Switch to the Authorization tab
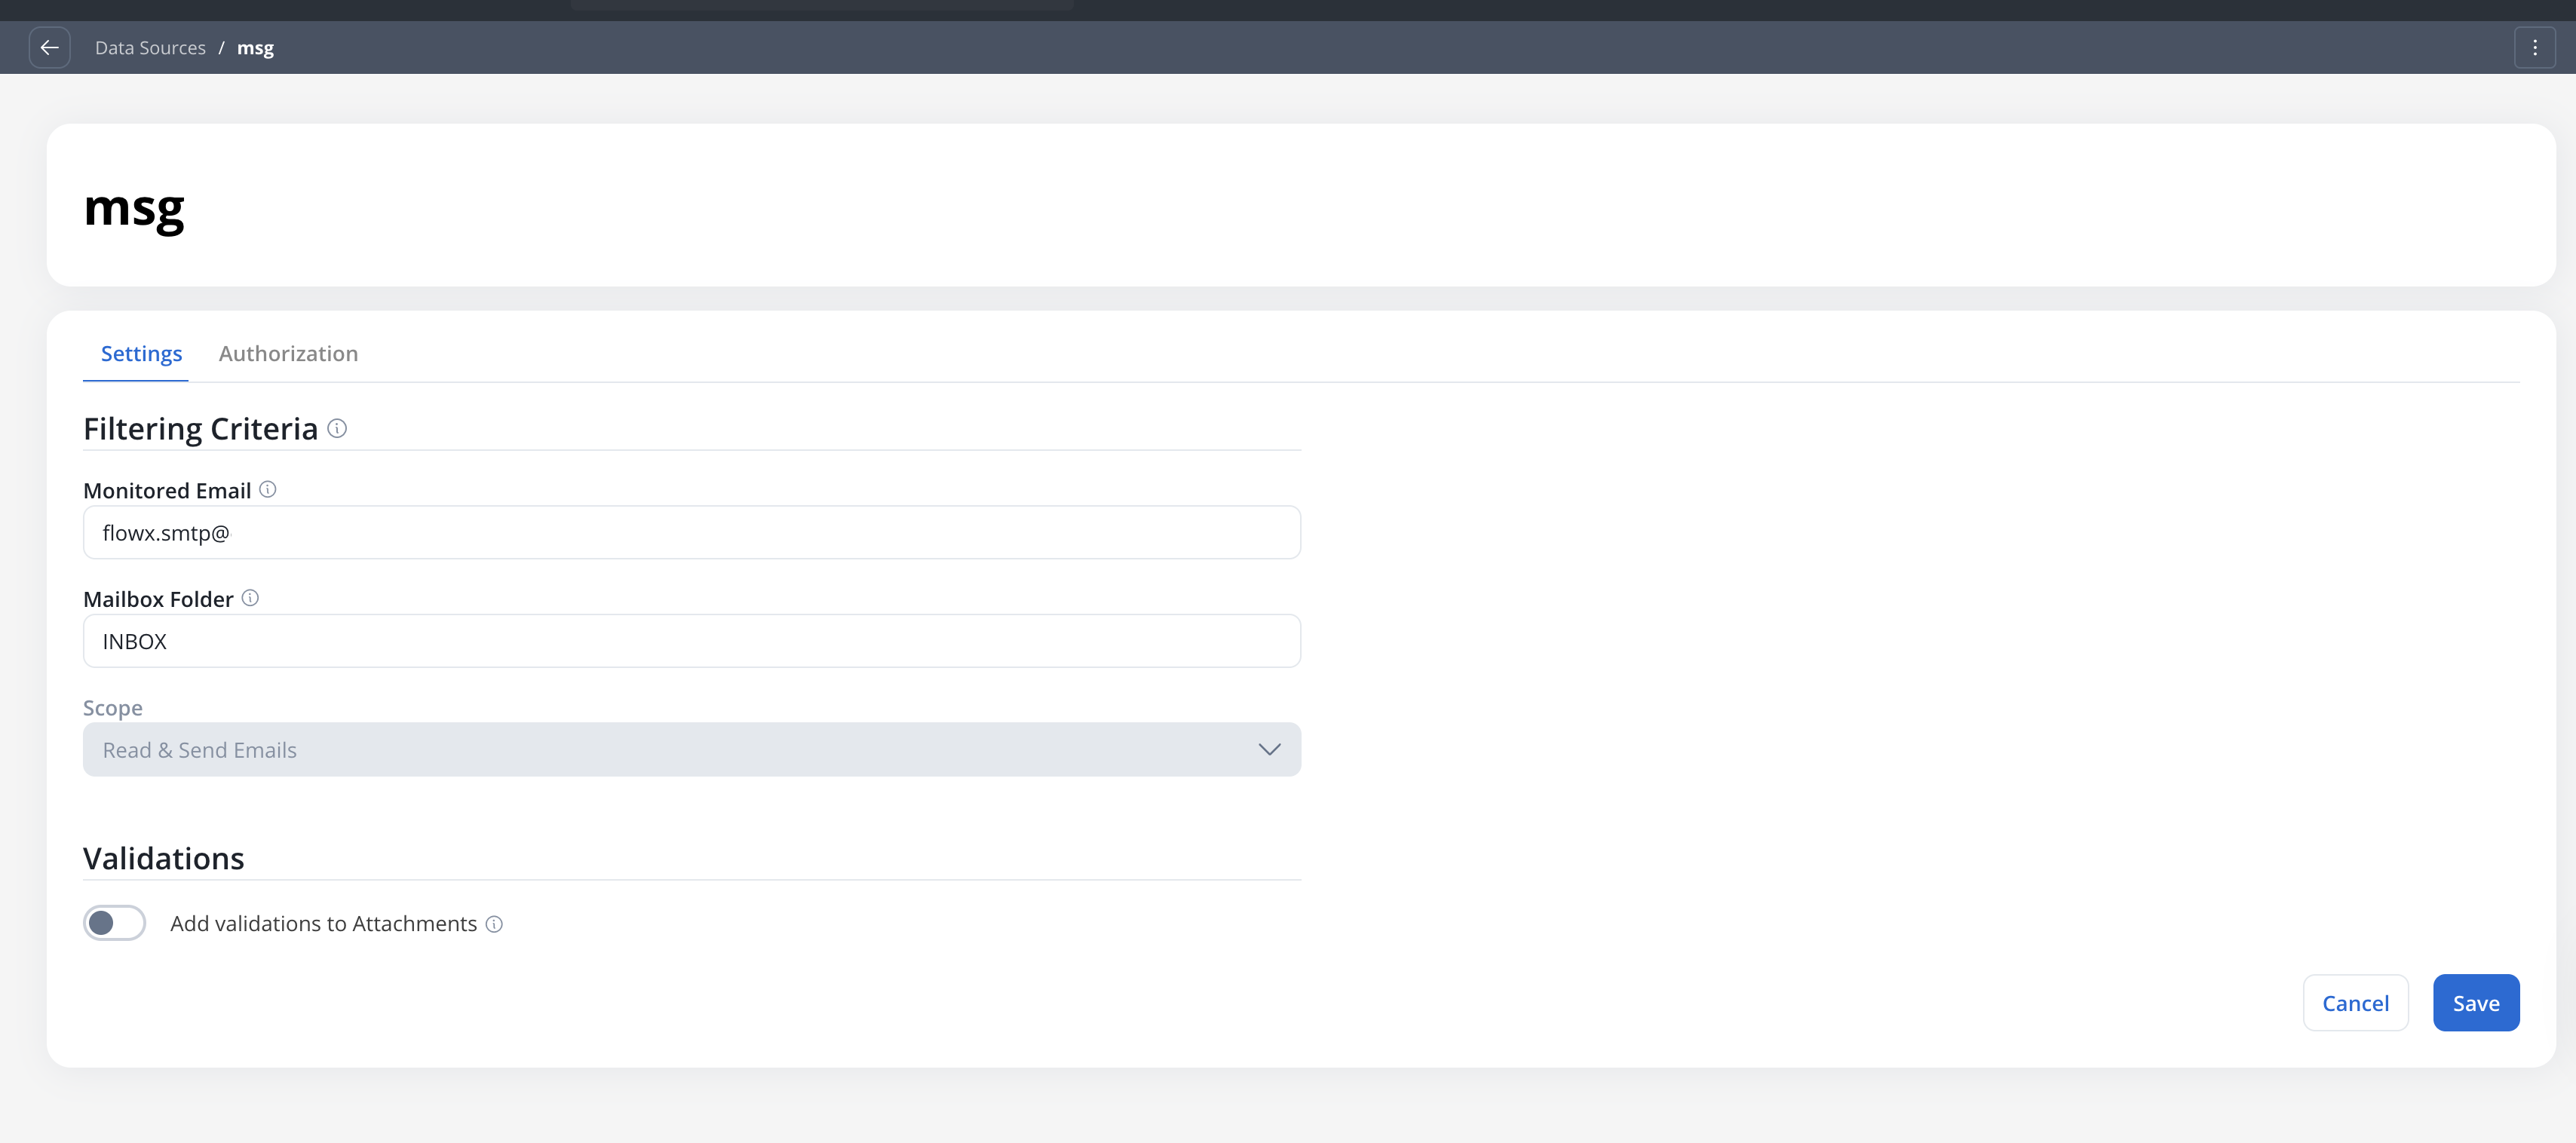This screenshot has width=2576, height=1143. [288, 354]
